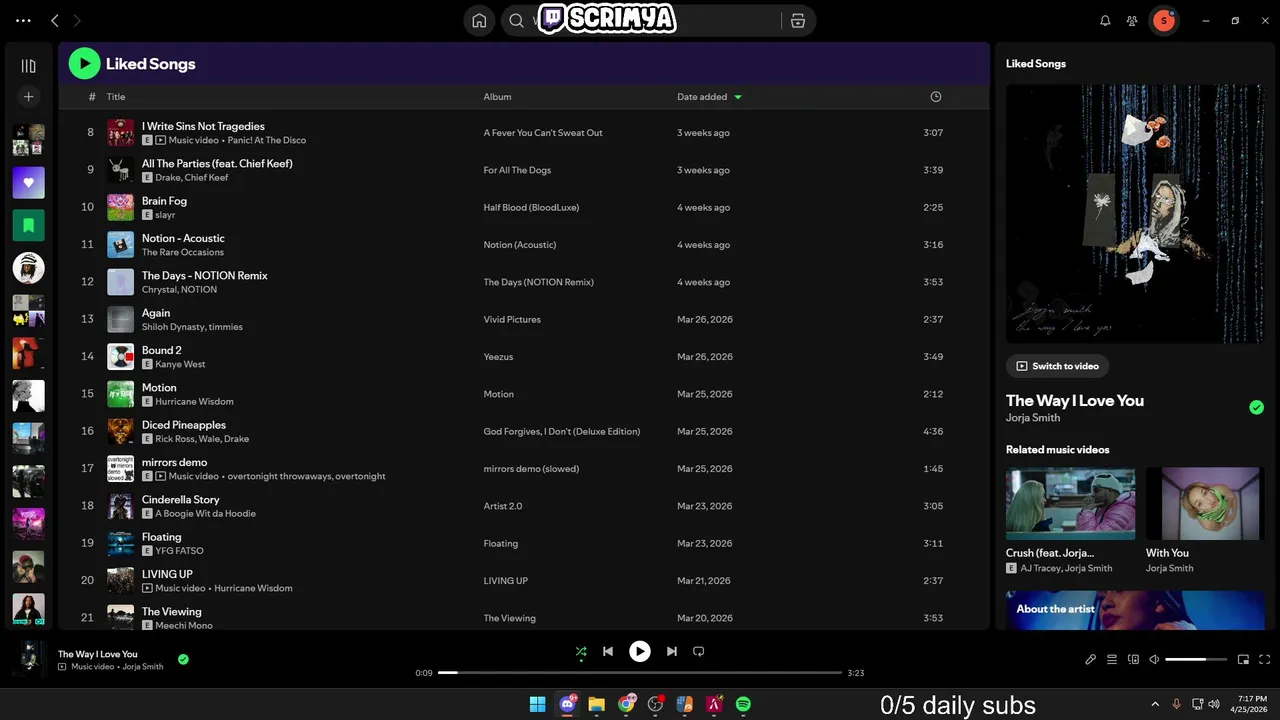Open Spotify from the Windows taskbar

743,704
